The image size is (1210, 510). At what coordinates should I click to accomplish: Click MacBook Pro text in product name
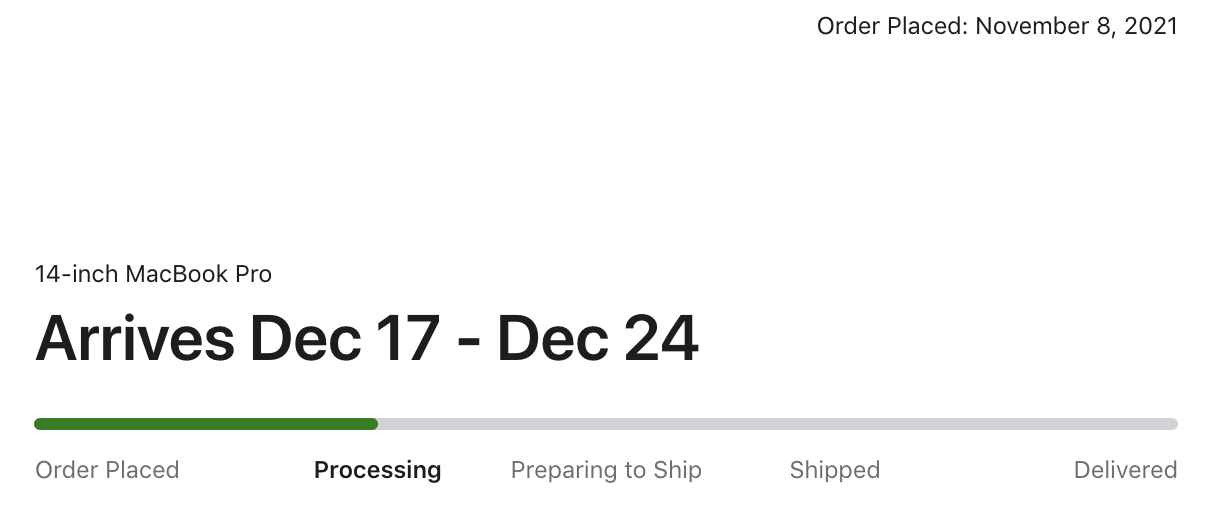(x=198, y=274)
